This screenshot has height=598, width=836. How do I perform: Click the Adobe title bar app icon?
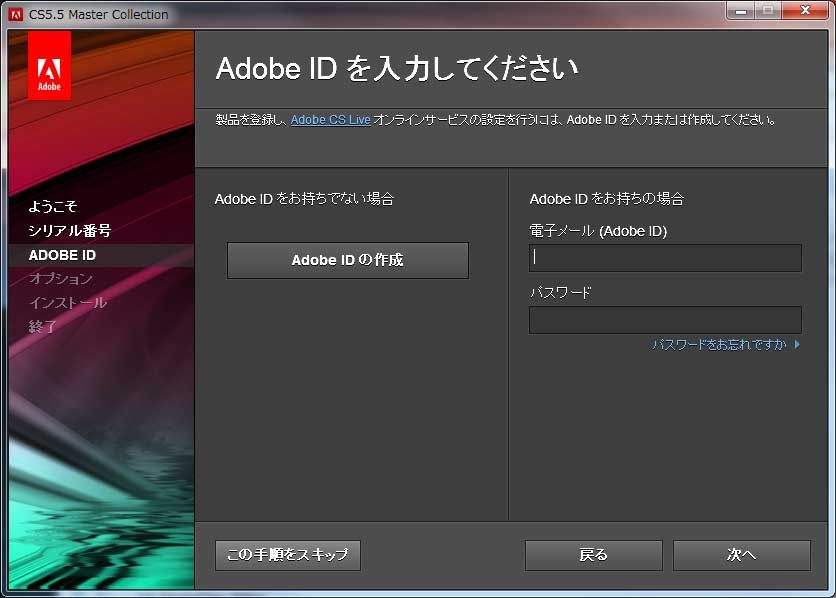pos(16,14)
